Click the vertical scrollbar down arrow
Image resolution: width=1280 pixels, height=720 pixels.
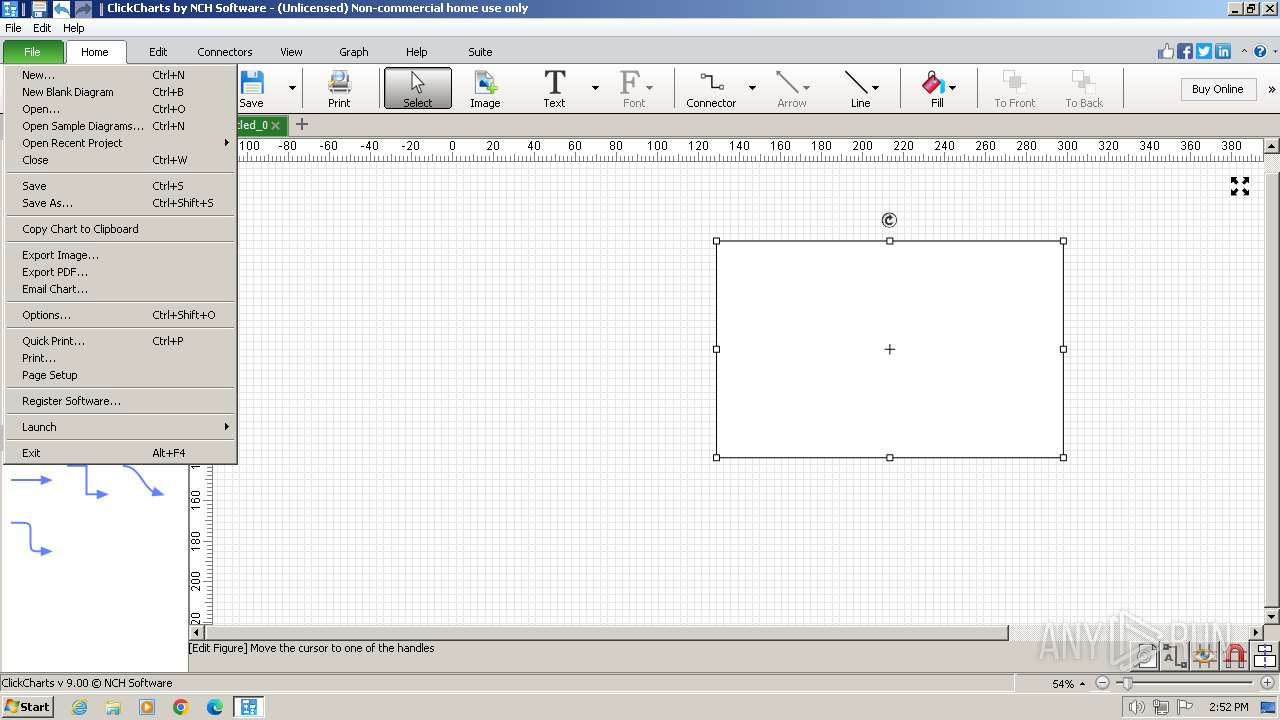click(1272, 618)
